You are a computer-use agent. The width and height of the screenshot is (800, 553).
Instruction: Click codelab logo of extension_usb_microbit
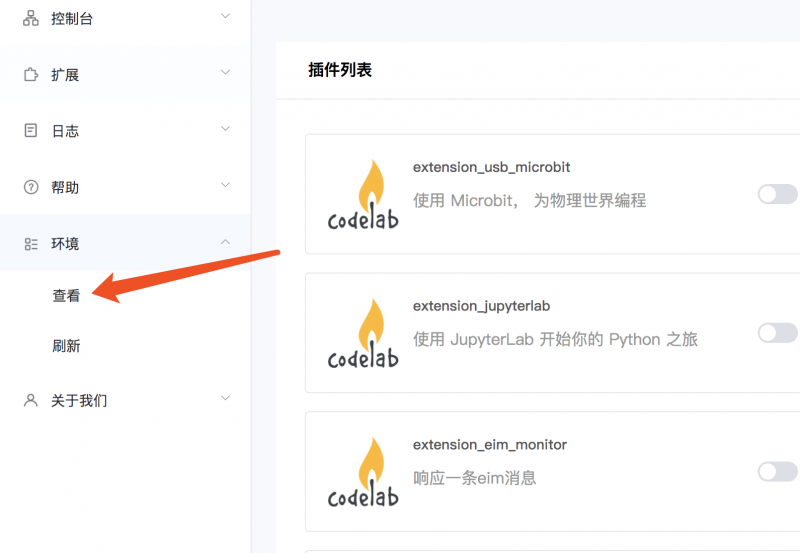click(x=363, y=194)
